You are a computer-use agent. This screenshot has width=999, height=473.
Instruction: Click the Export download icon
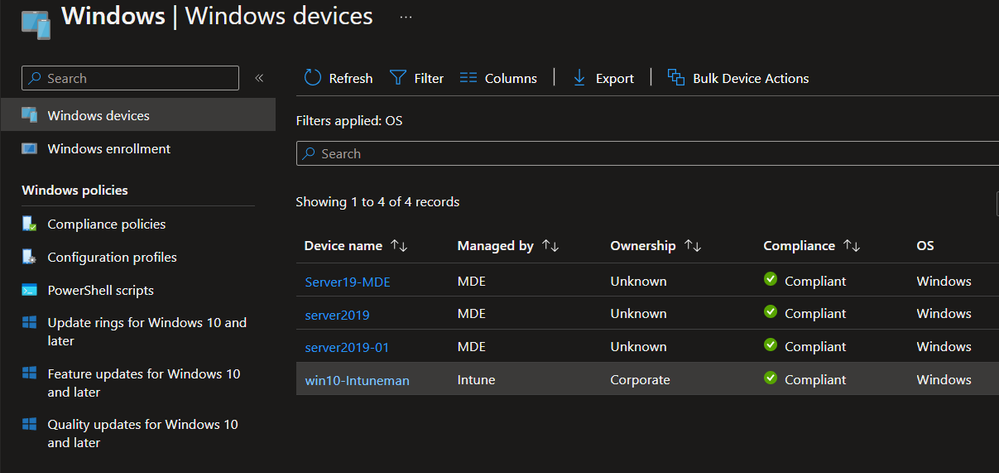click(x=579, y=78)
